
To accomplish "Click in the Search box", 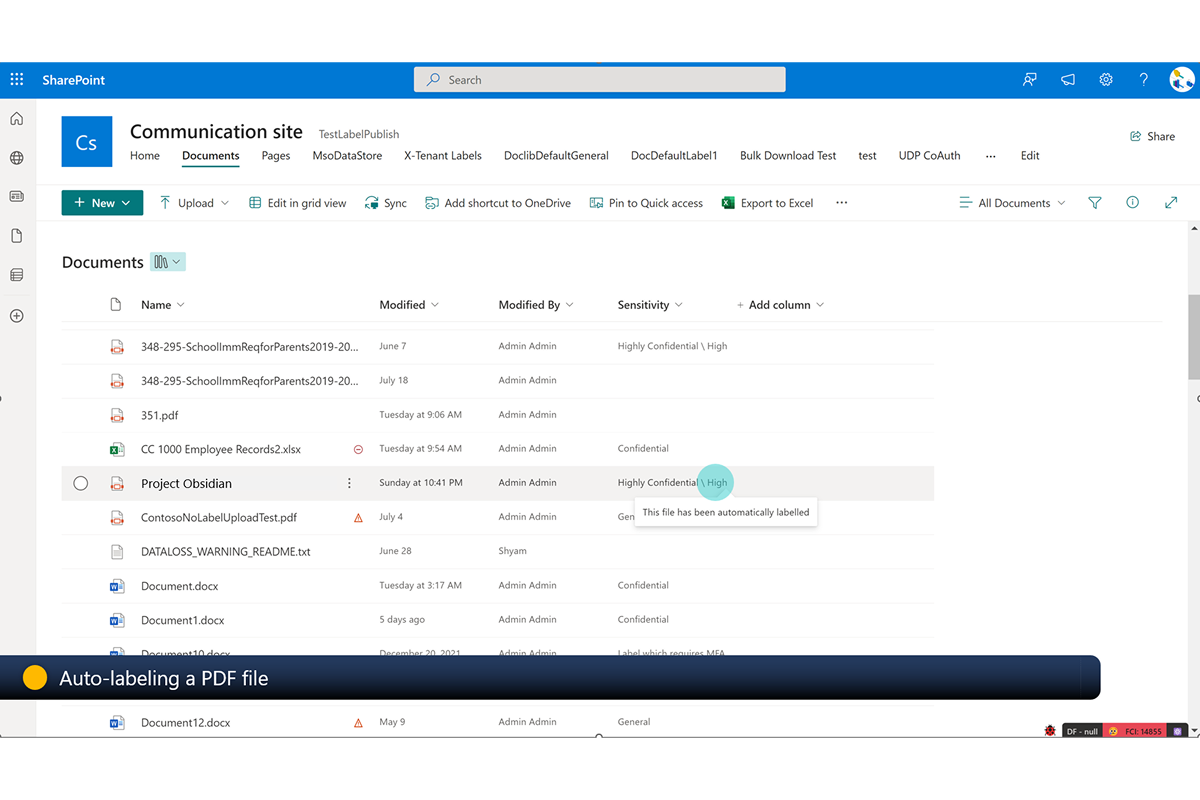I will pyautogui.click(x=600, y=80).
